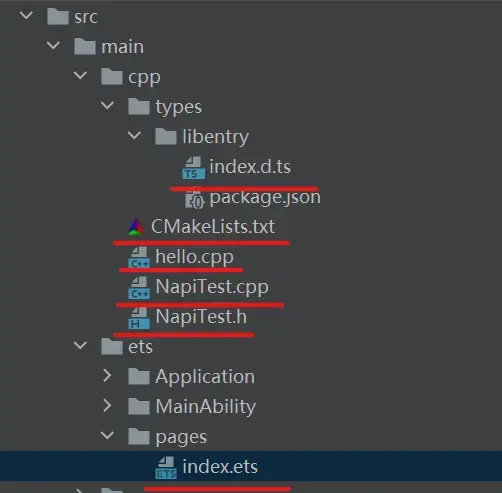This screenshot has width=502, height=493.
Task: Select the MainAbility folder label
Action: (206, 407)
